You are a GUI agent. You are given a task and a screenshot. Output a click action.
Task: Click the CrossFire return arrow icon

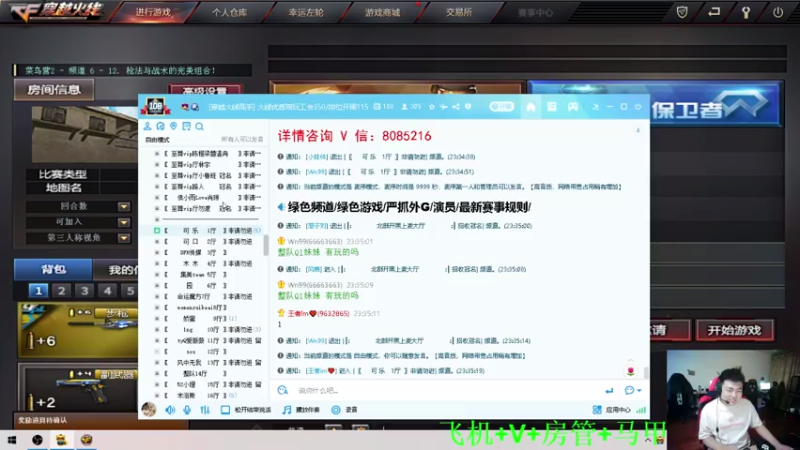tap(714, 12)
